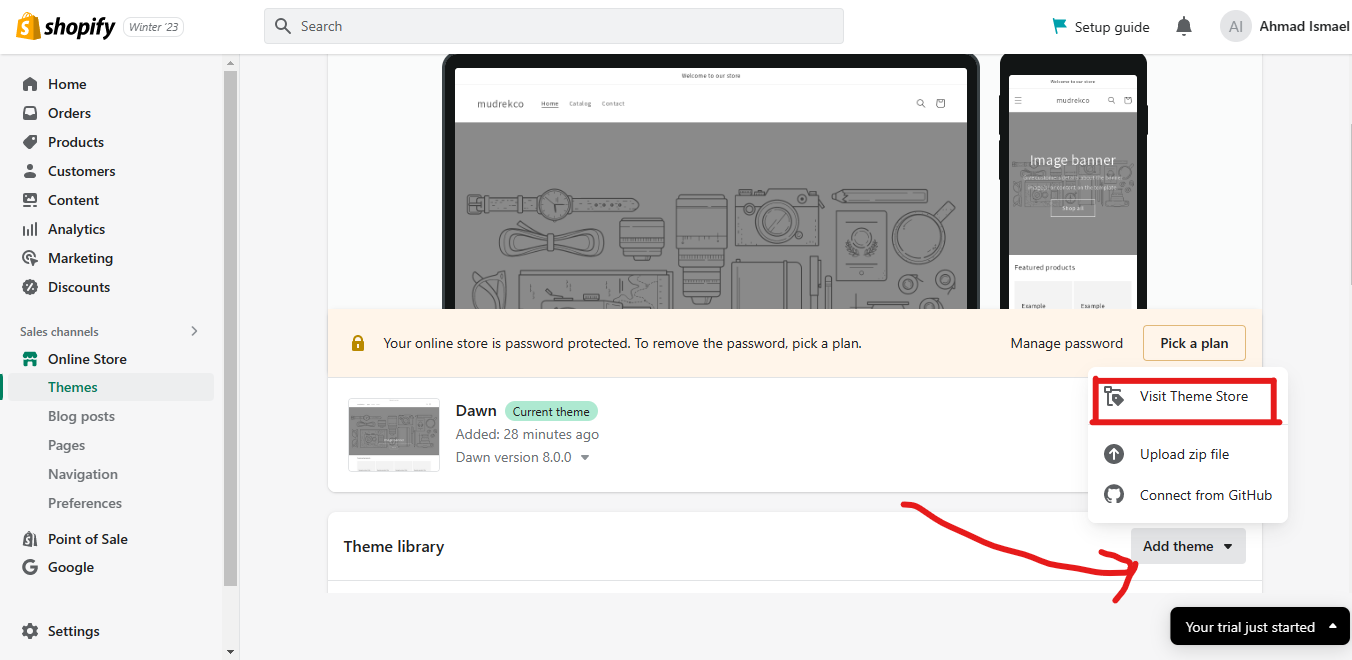Open the Dawn version 8.0.0 dropdown
This screenshot has width=1352, height=660.
coord(522,457)
